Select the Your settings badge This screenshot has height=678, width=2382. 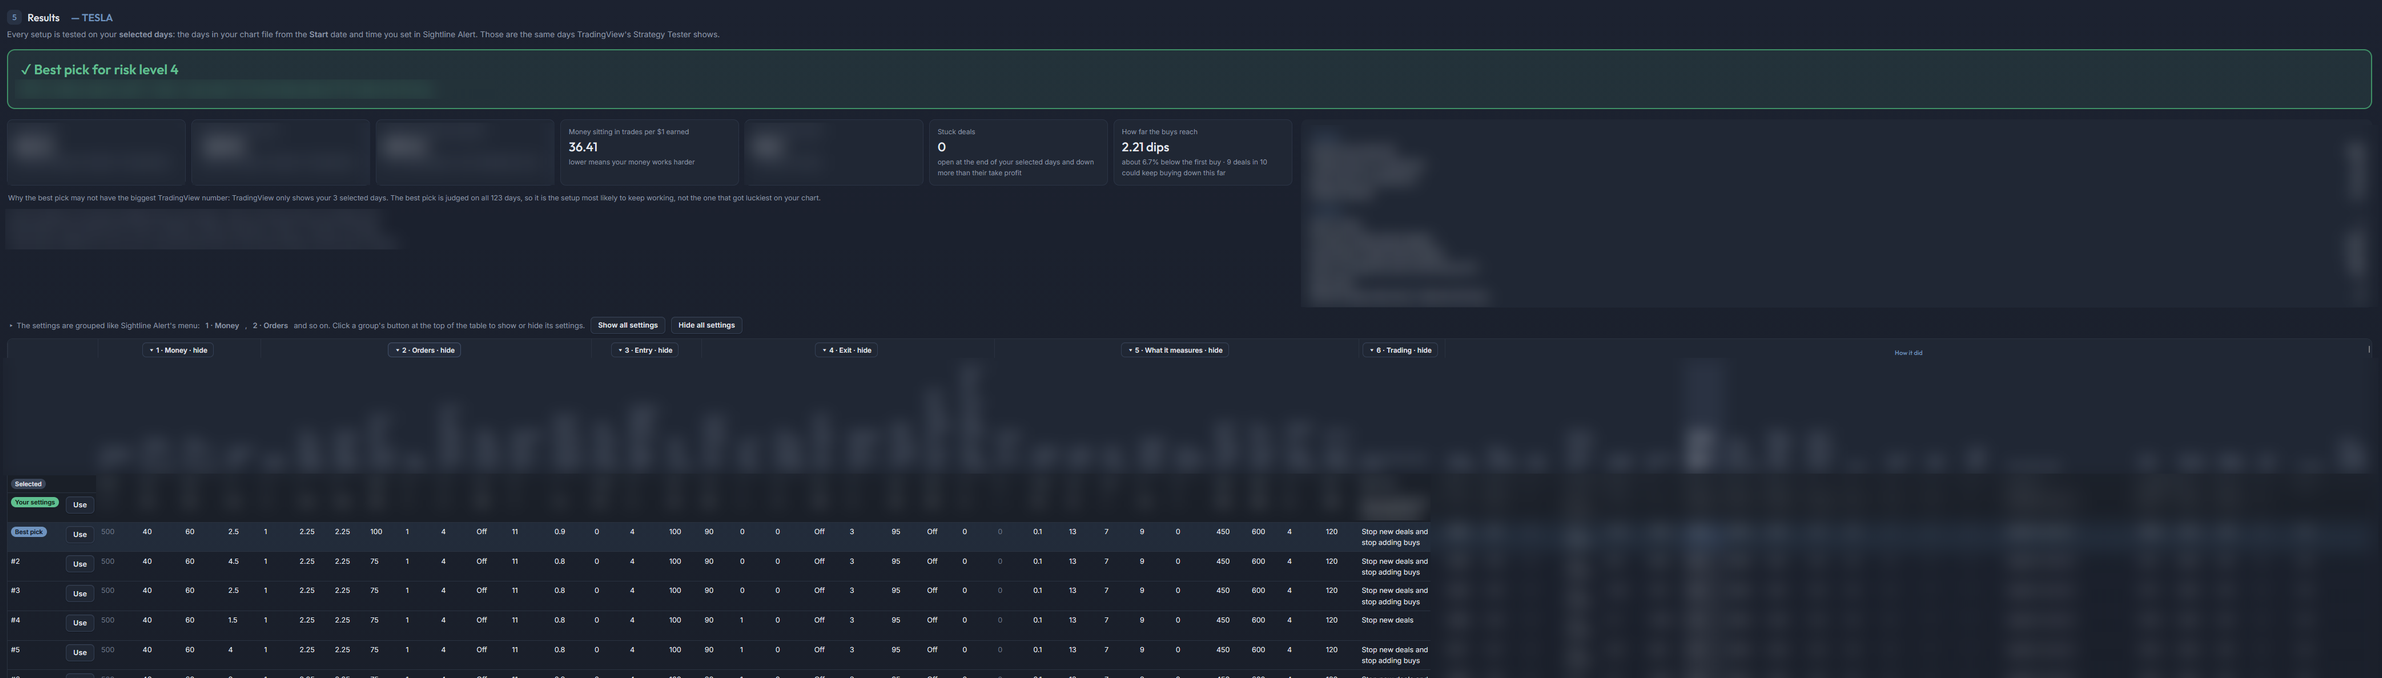[x=35, y=502]
